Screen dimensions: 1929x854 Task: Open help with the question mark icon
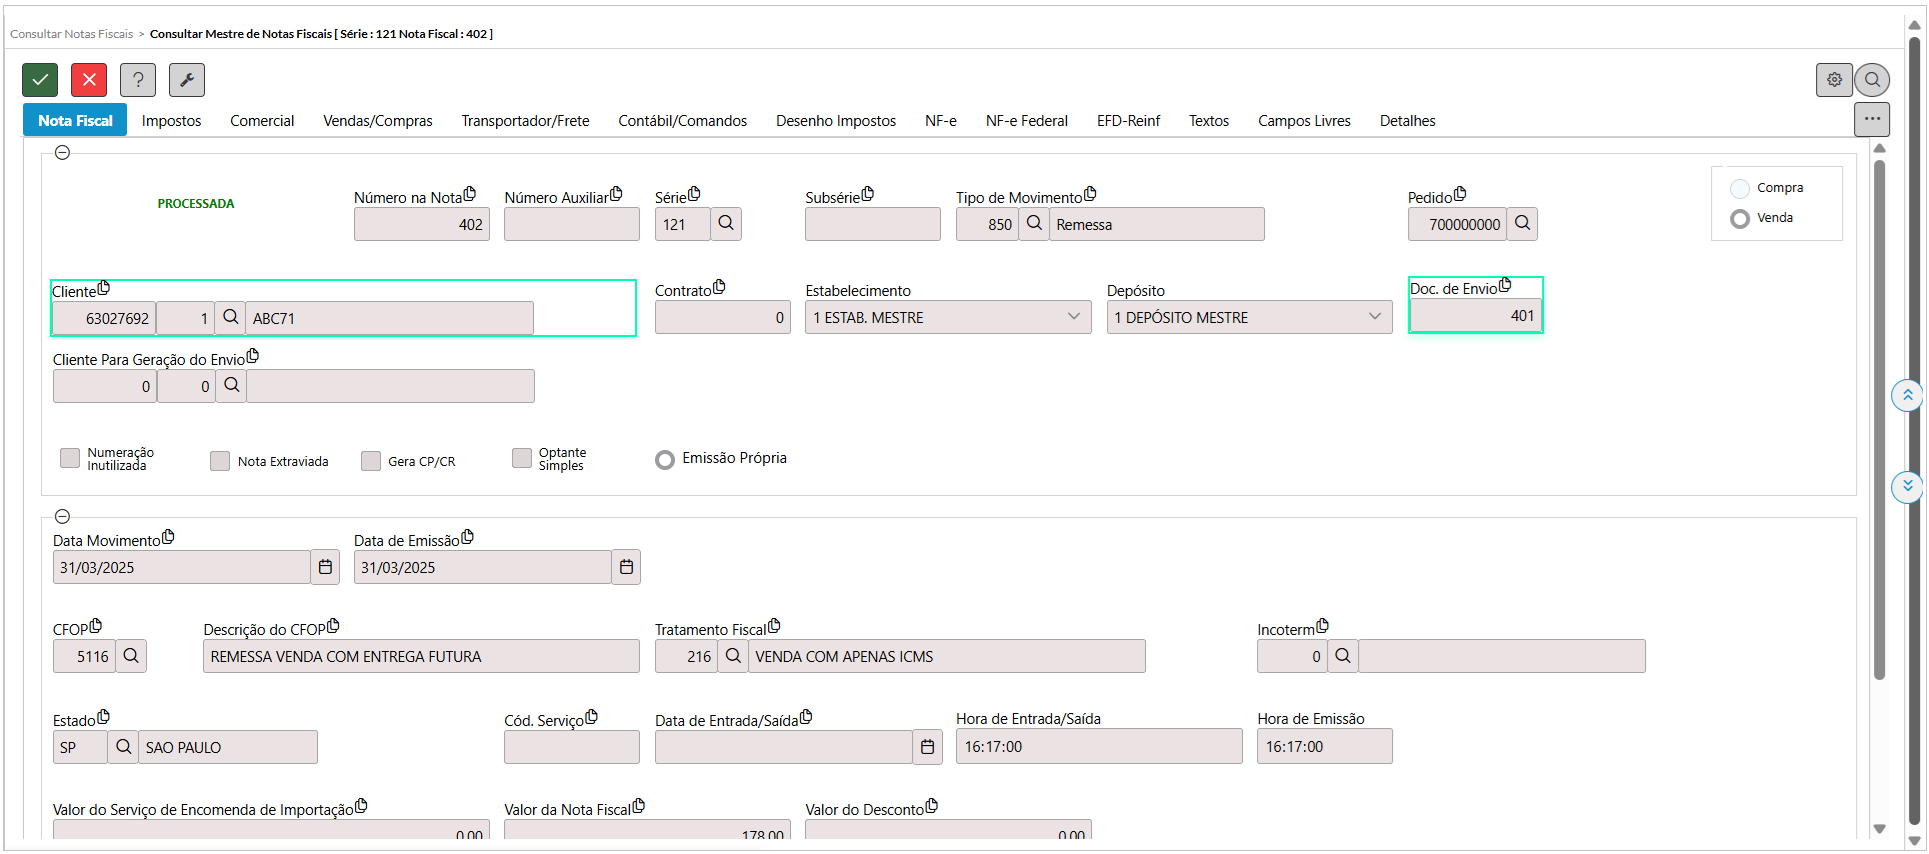[138, 80]
